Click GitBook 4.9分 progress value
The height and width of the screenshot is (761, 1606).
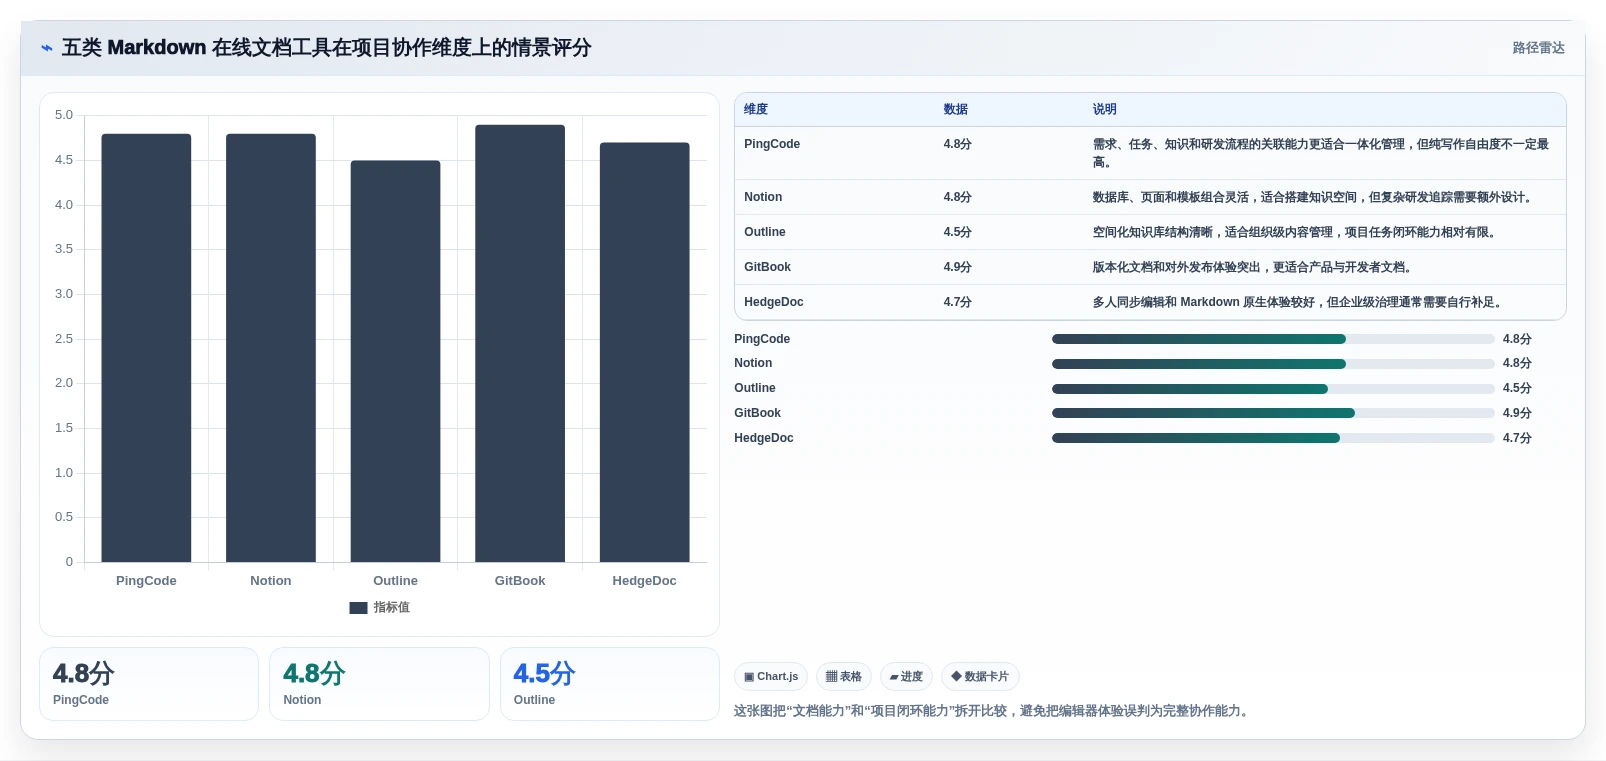(x=1517, y=413)
